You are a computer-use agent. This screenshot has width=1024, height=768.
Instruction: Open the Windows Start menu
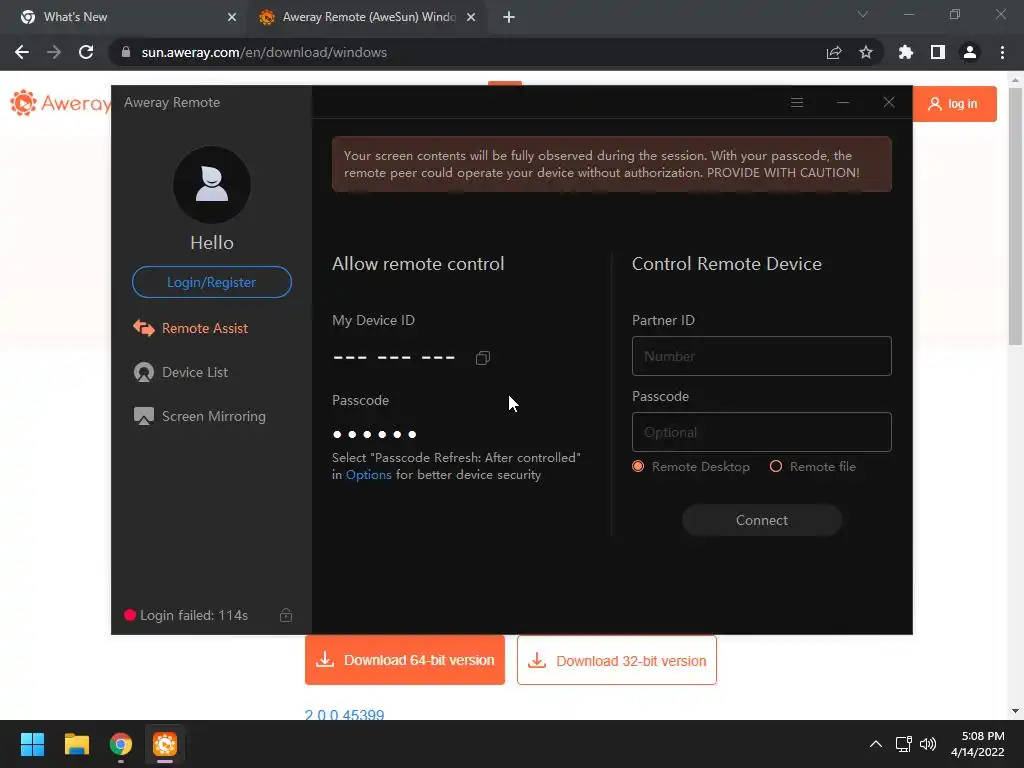32,744
